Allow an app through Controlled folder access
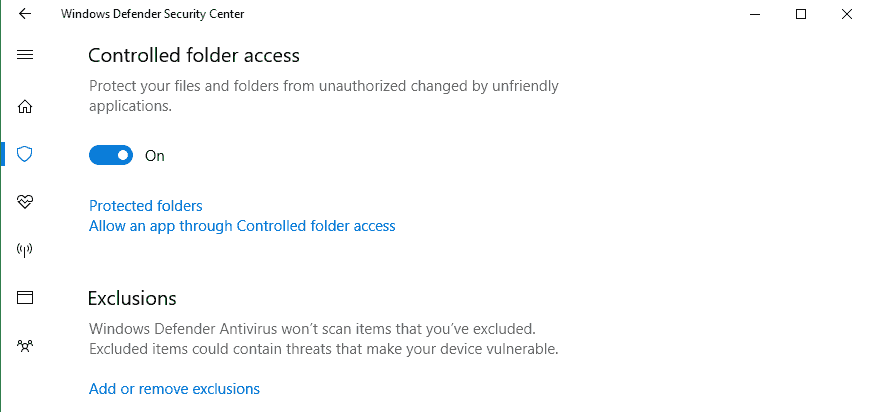870x412 pixels. (242, 226)
